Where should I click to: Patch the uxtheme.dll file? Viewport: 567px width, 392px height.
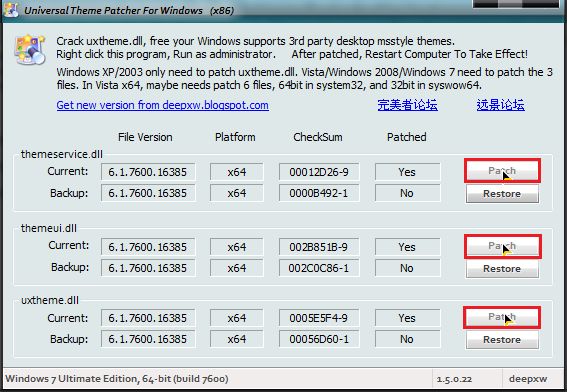tap(502, 317)
